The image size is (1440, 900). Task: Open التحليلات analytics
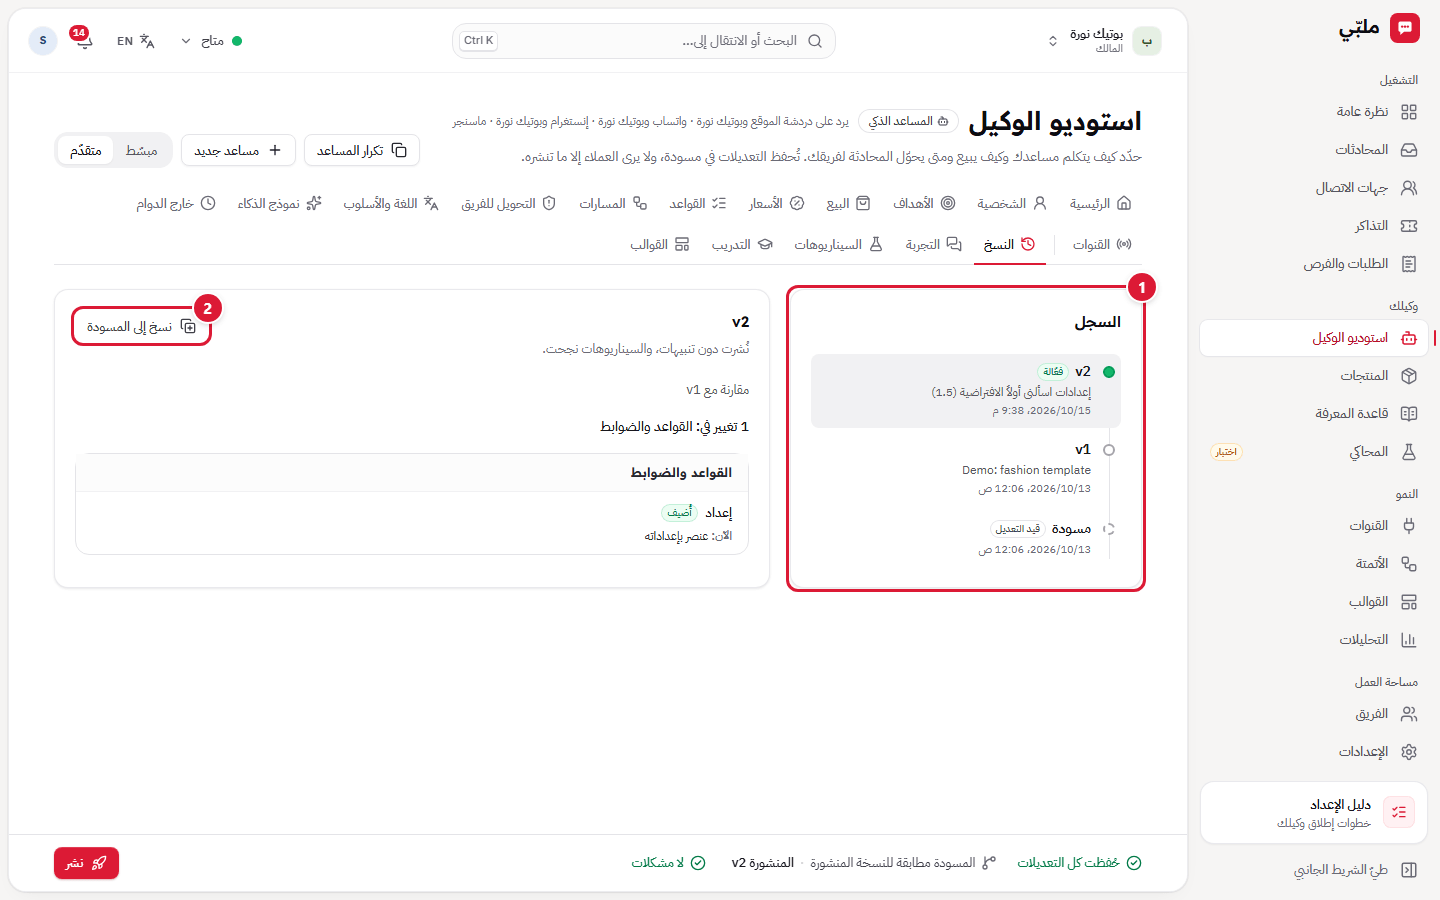(1313, 640)
